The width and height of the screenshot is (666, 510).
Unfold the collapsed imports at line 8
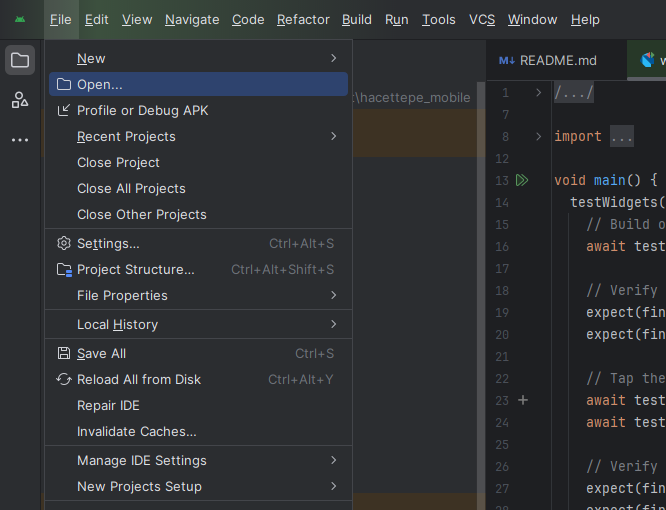(539, 137)
